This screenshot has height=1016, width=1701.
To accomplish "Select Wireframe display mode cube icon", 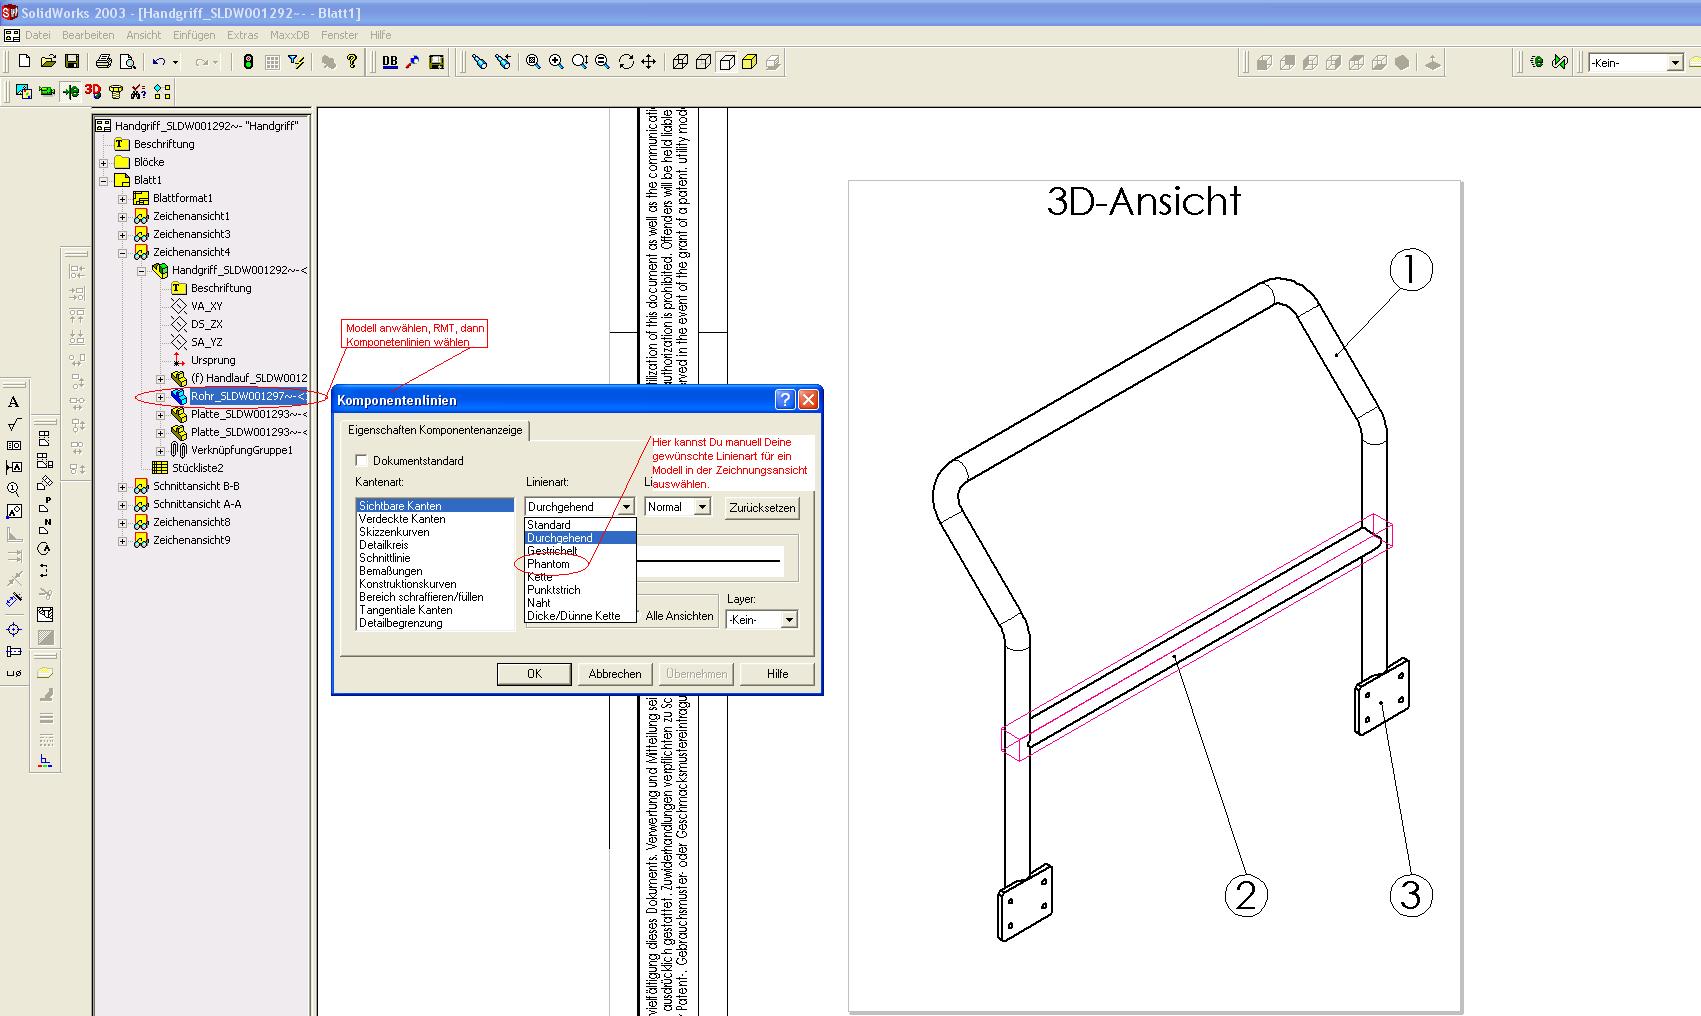I will click(680, 62).
